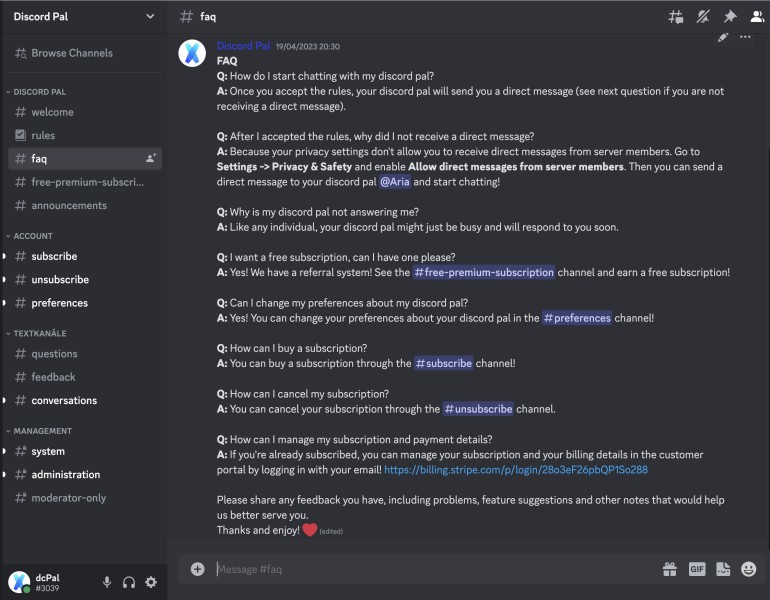Select the rules channel
This screenshot has height=600, width=770.
[43, 135]
